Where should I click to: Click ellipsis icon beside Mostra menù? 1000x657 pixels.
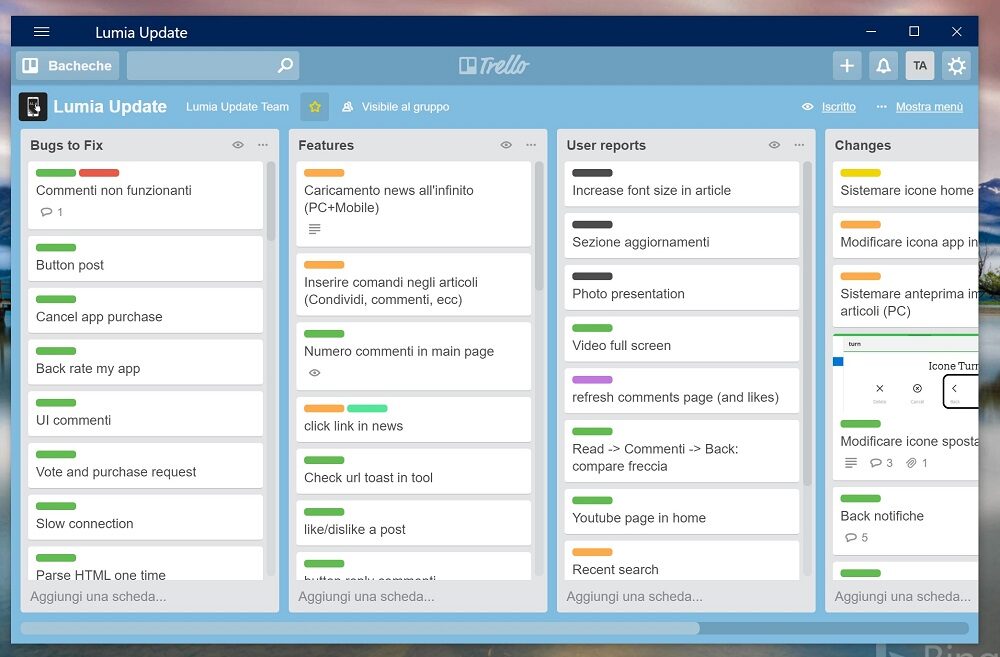(881, 107)
